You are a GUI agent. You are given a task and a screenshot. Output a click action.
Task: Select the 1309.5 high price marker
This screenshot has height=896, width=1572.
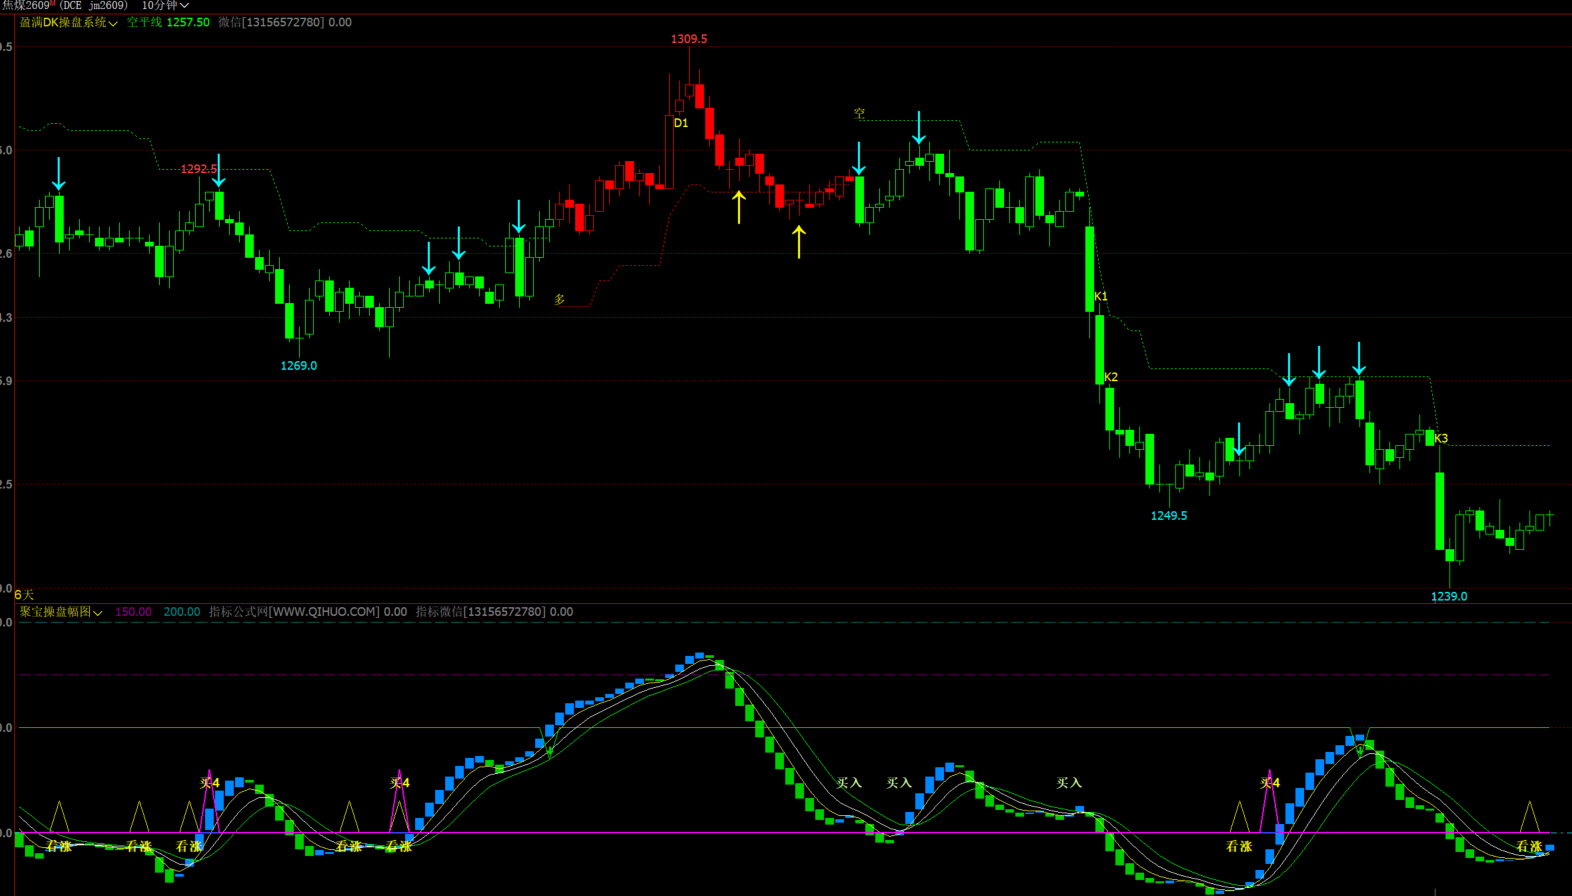689,39
